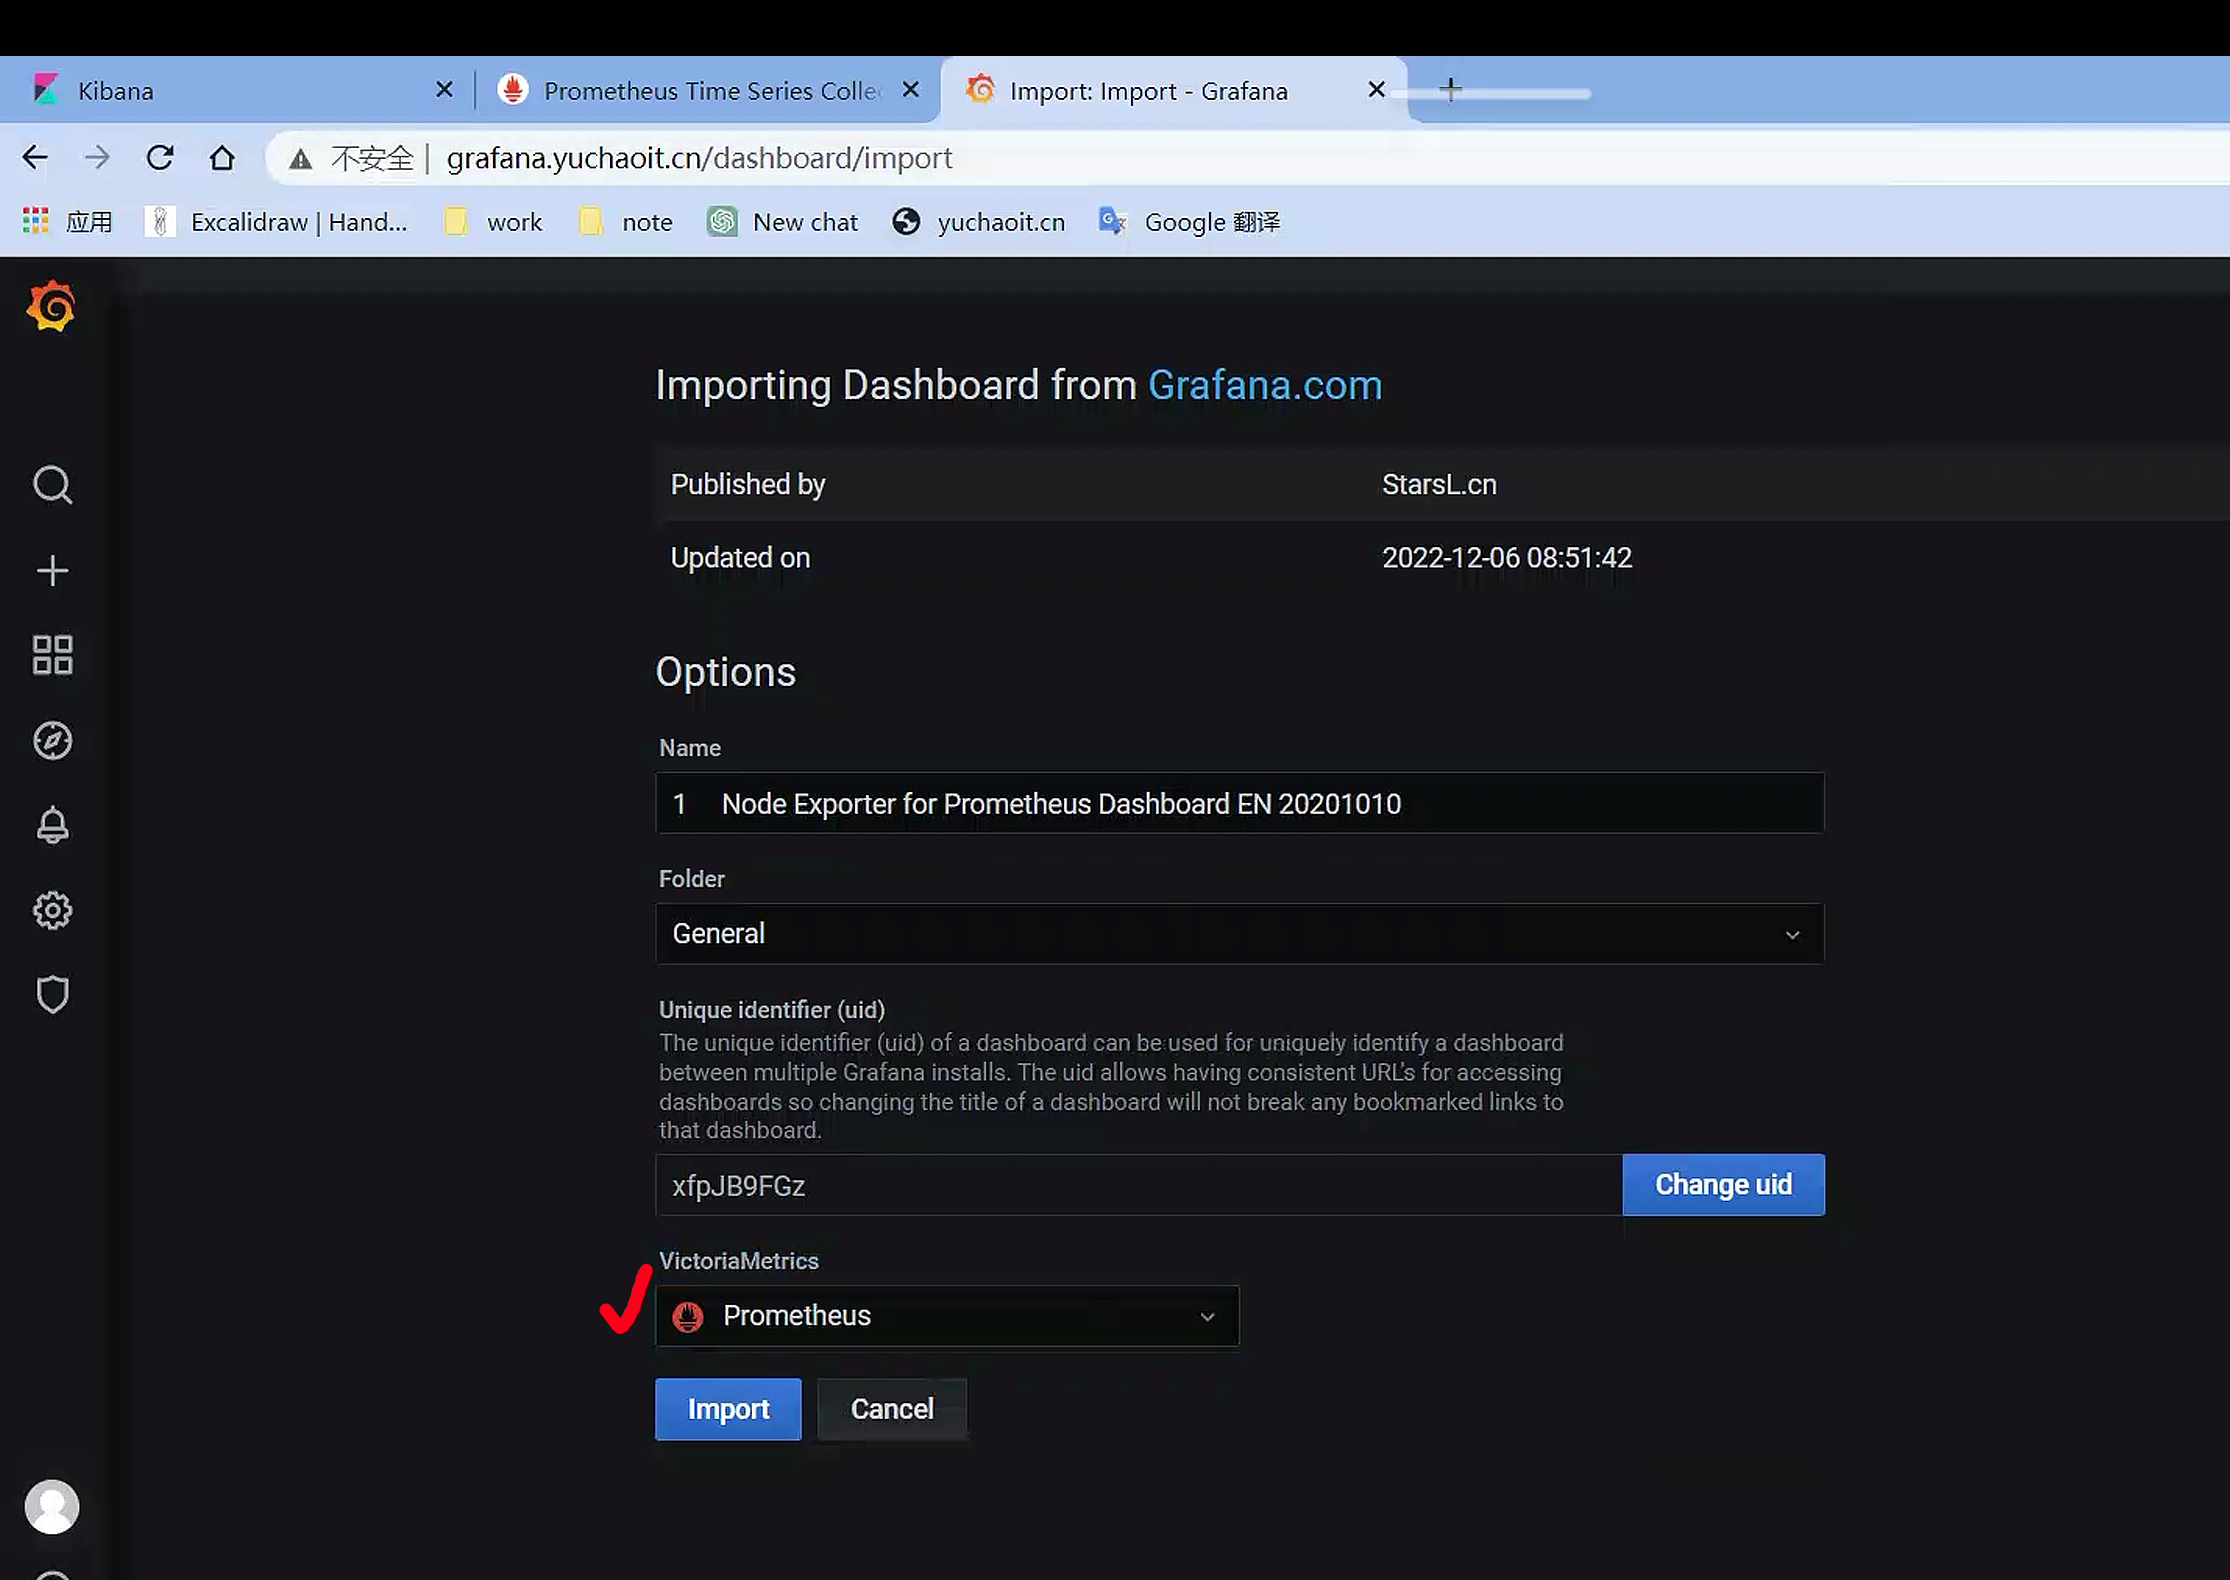Open the Explore compass icon
The image size is (2230, 1580).
pyautogui.click(x=52, y=741)
